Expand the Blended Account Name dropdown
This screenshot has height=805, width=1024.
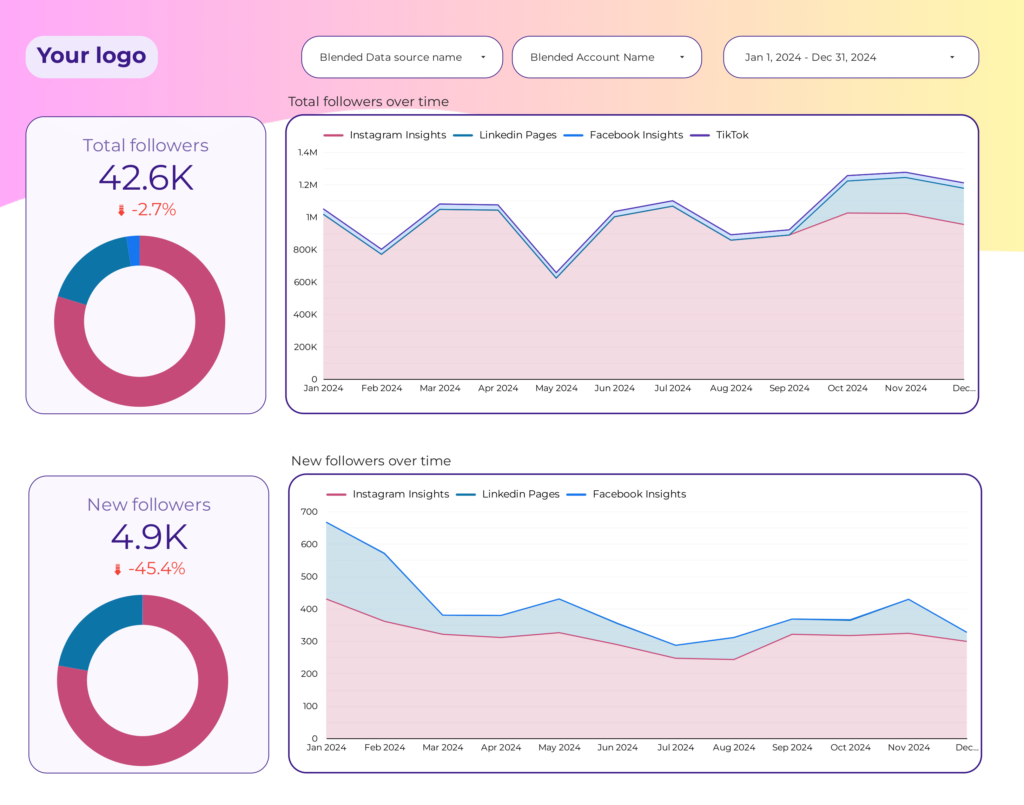607,57
